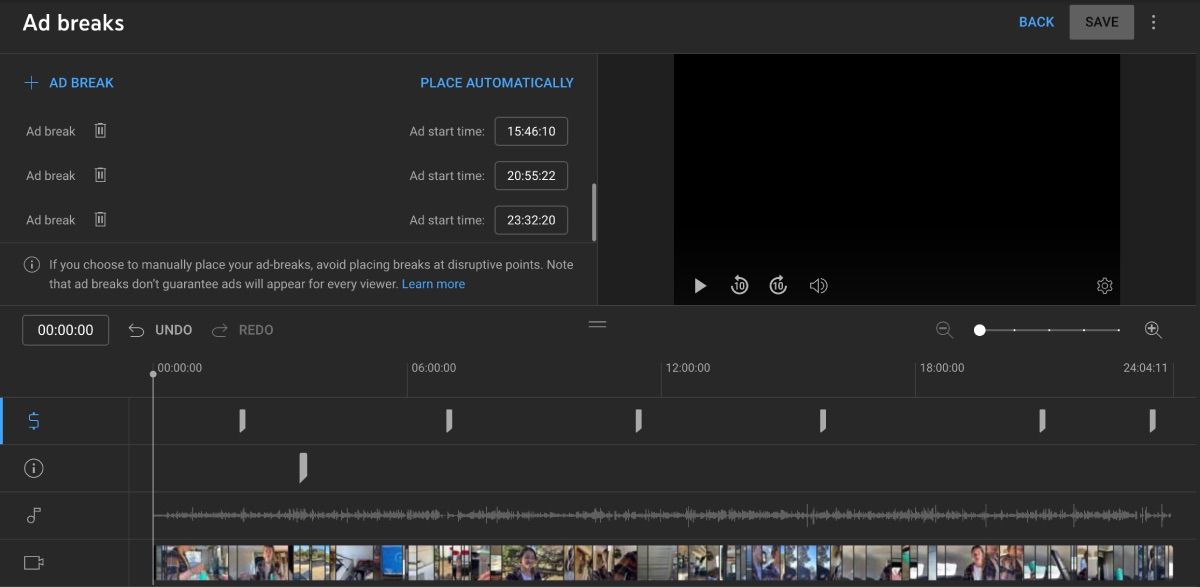
Task: Edit the 15:46:10 ad start time field
Action: [x=531, y=130]
